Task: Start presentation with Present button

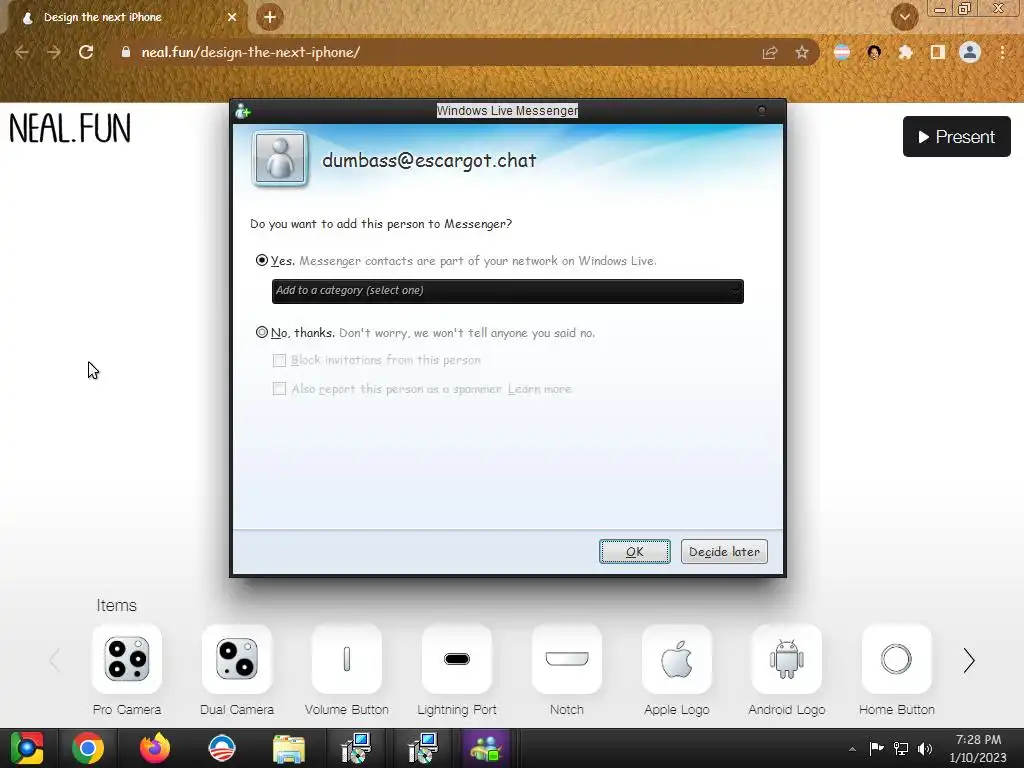Action: 957,136
